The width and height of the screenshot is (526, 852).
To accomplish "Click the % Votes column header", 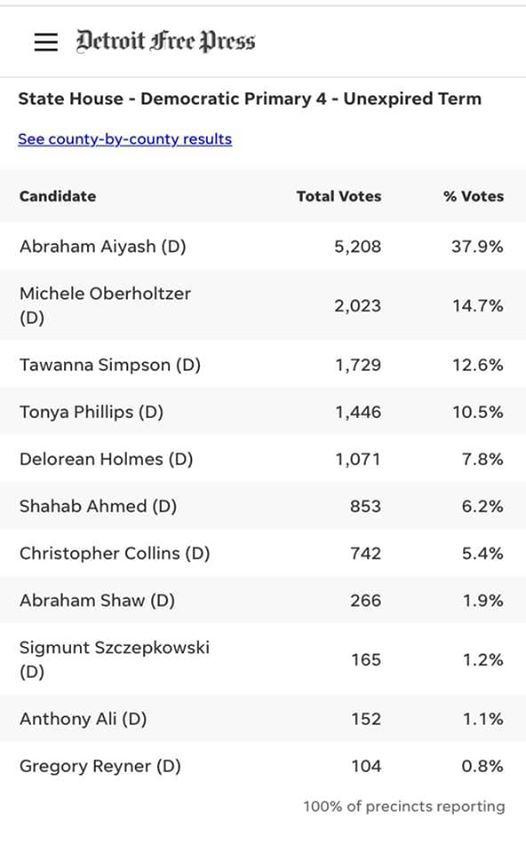I will (473, 196).
